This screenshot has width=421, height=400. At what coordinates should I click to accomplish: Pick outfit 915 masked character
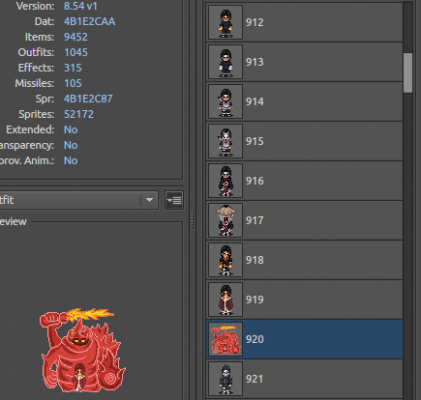pos(304,141)
